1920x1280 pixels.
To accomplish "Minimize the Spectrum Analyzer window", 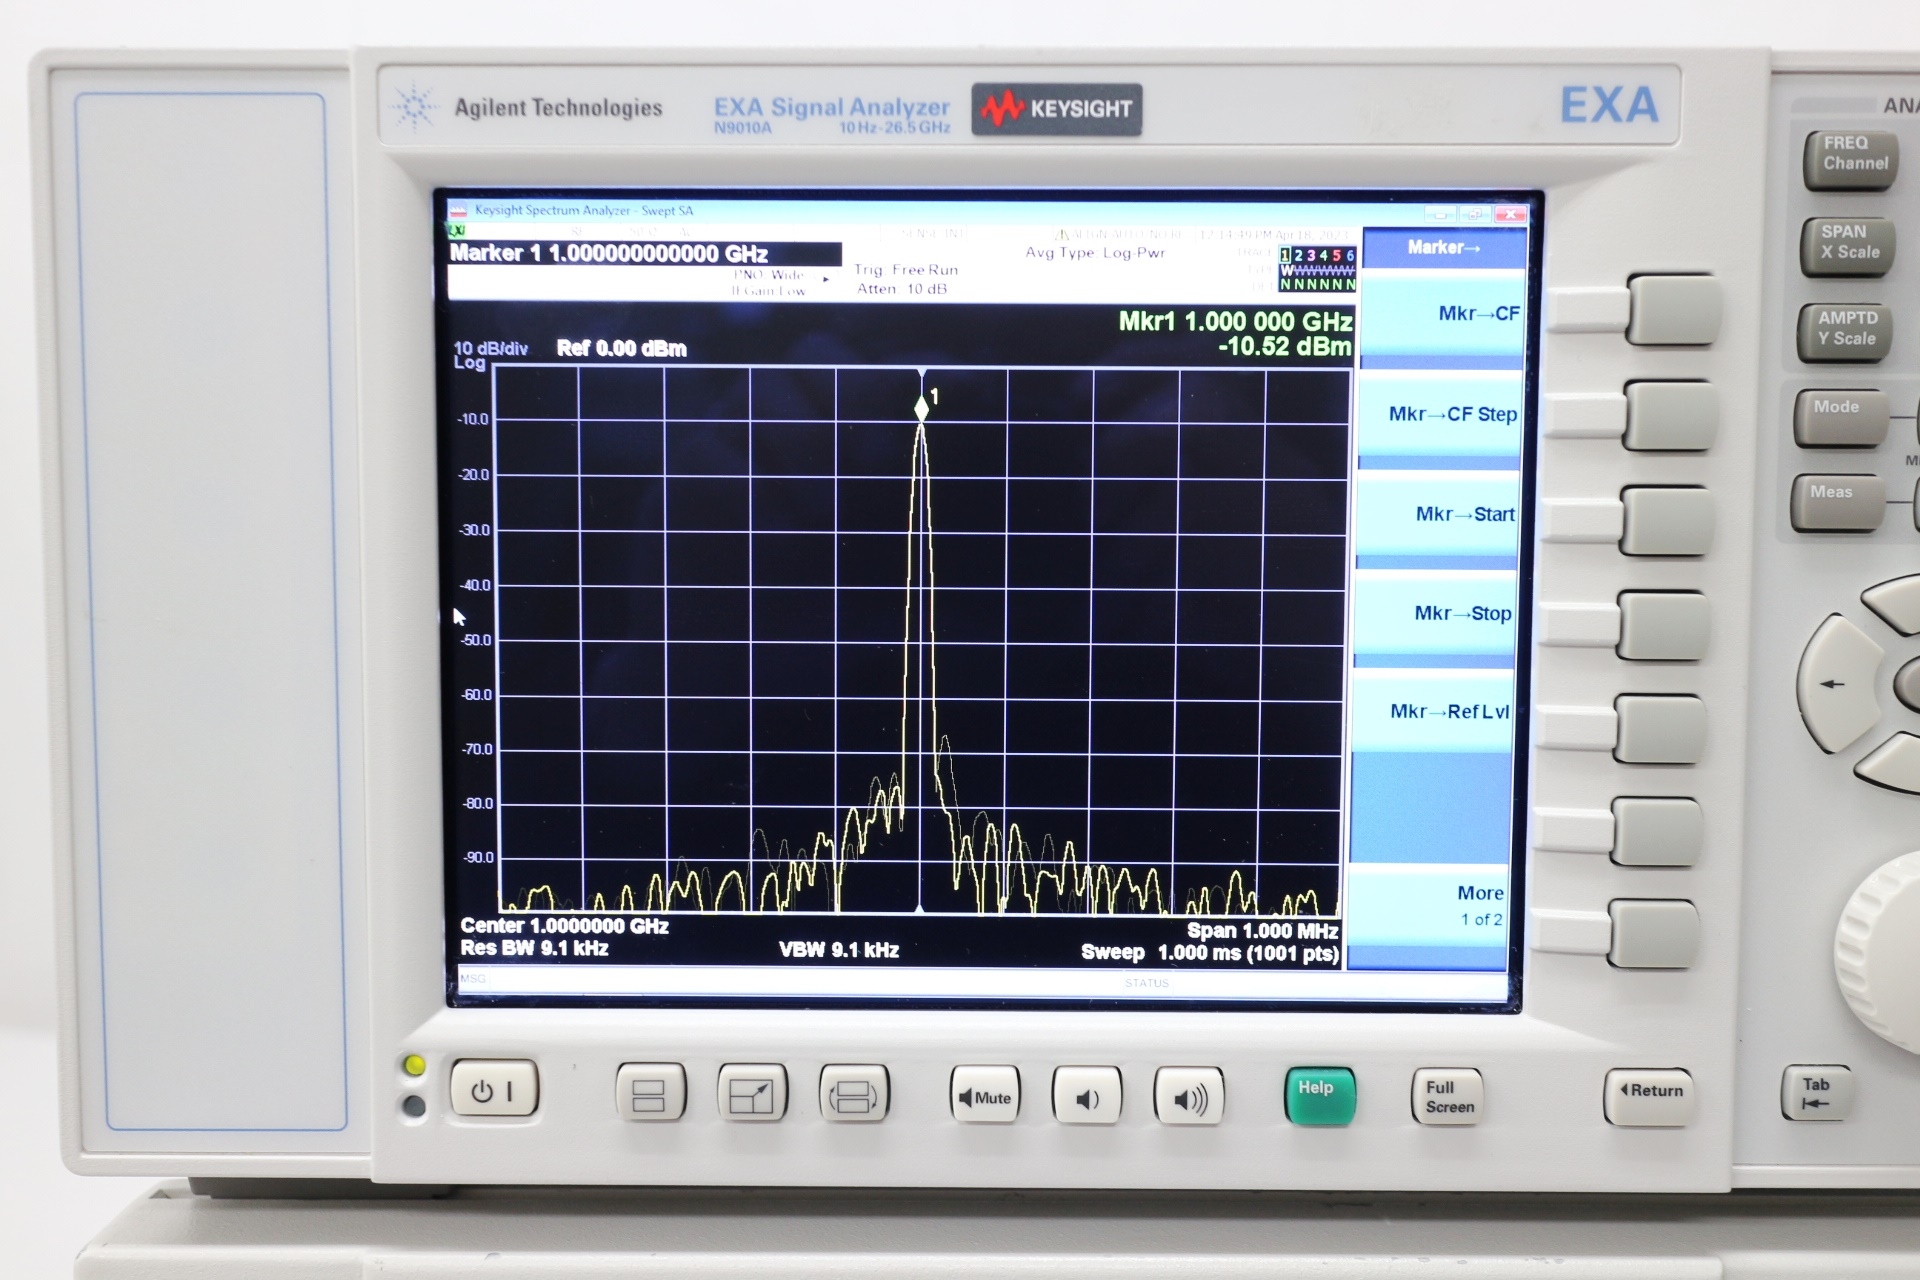I will (1440, 214).
